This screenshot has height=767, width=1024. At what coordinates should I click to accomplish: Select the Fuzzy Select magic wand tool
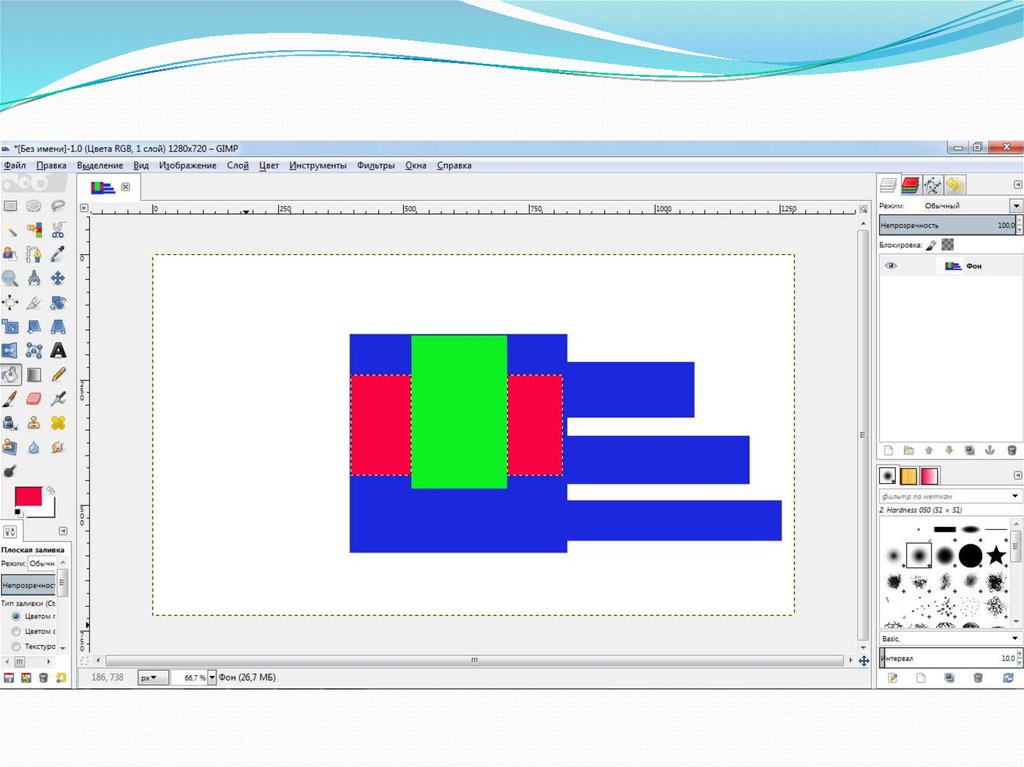coord(10,230)
